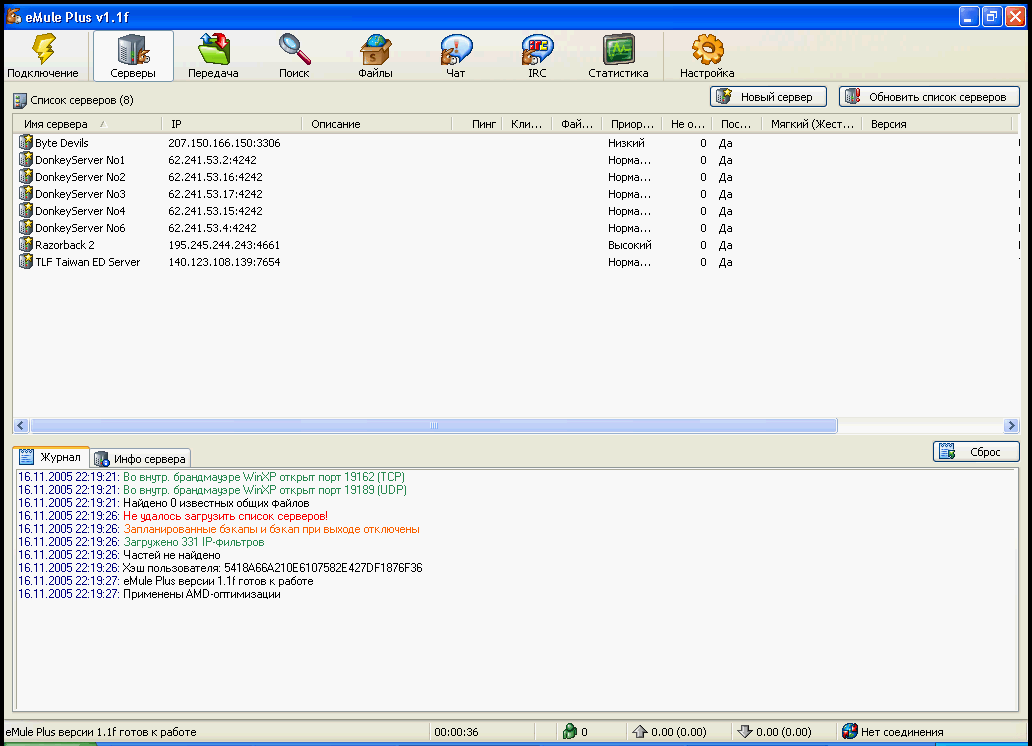Click the users count icon in status bar
The height and width of the screenshot is (746, 1032).
(570, 732)
